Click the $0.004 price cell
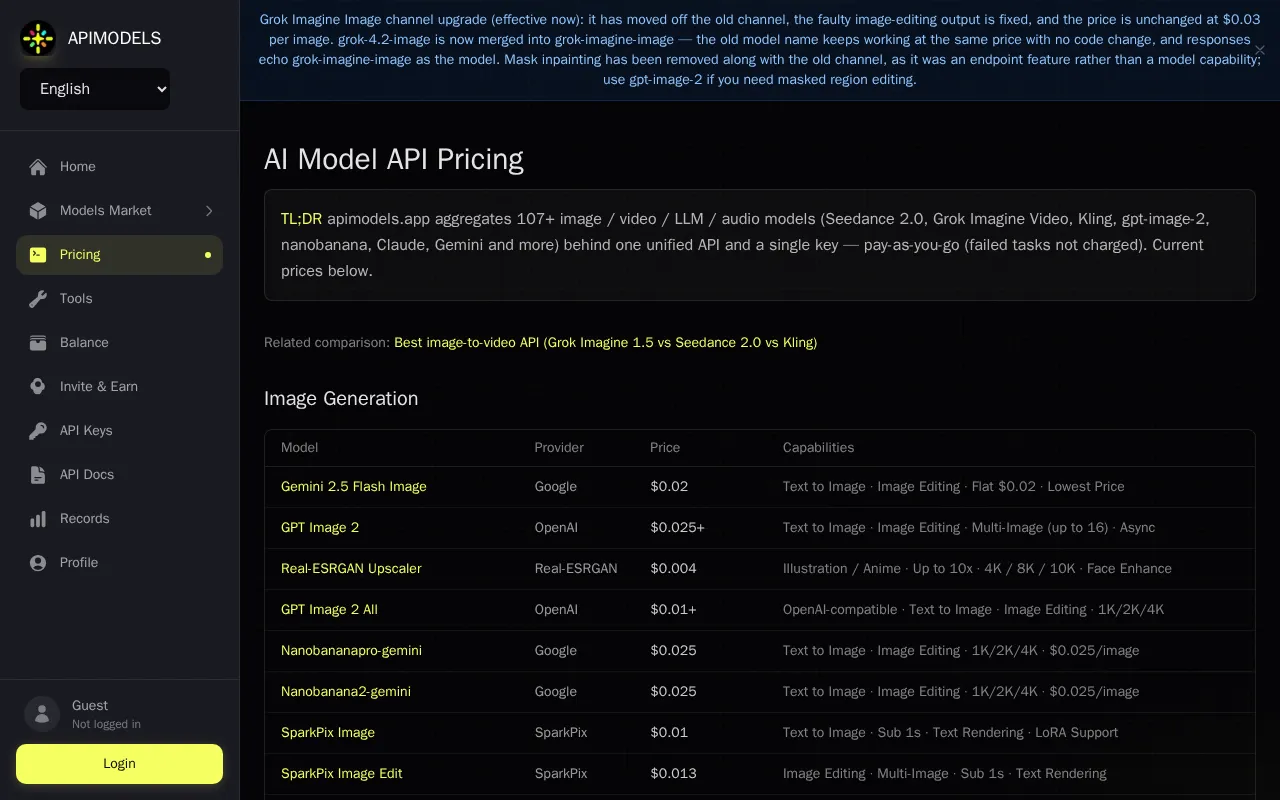 pos(674,569)
